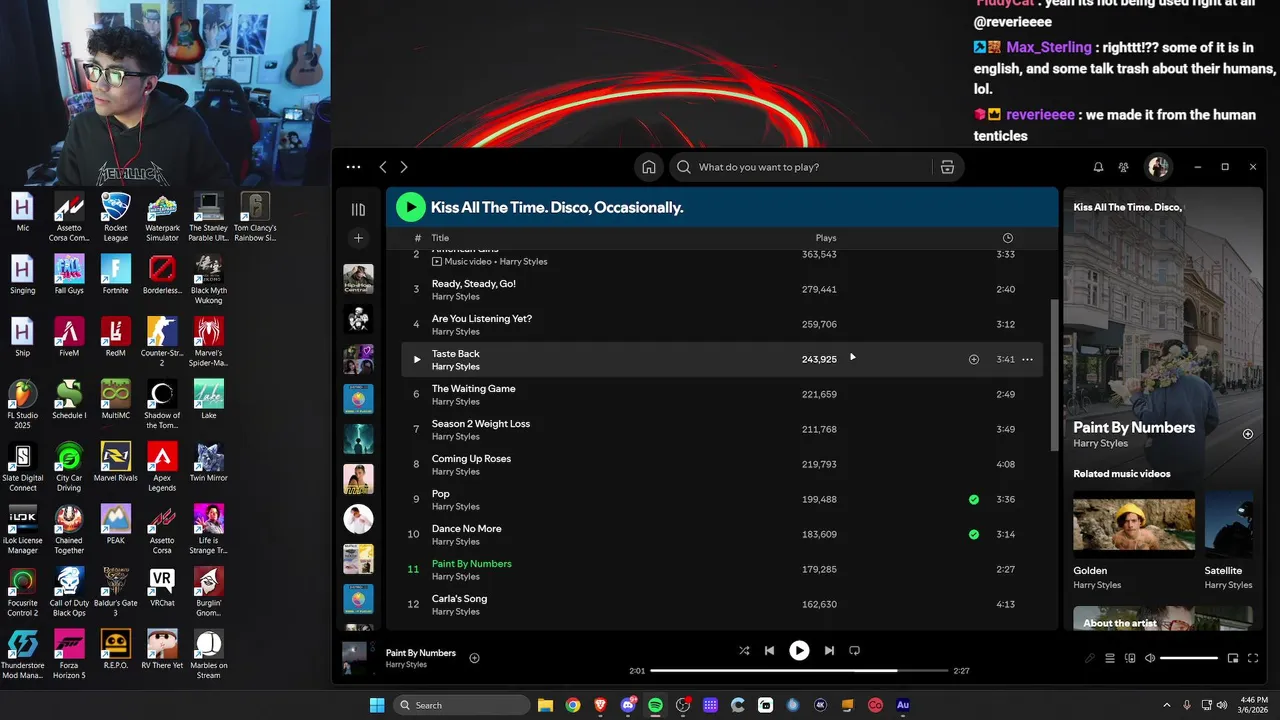Open File Explorer from the taskbar
The image size is (1280, 720).
click(545, 705)
